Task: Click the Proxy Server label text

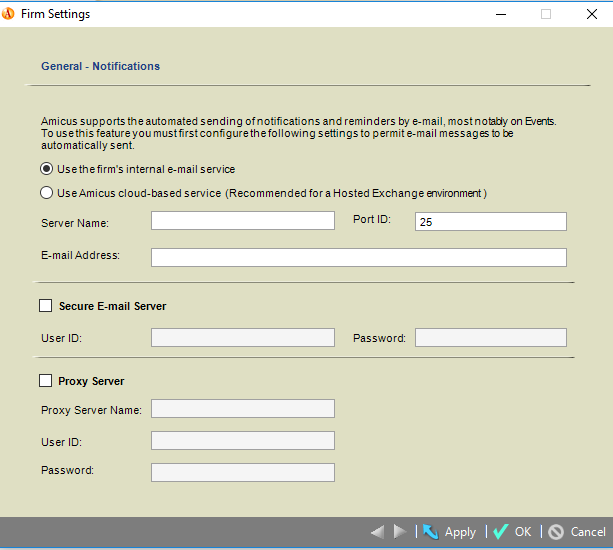Action: tap(91, 381)
